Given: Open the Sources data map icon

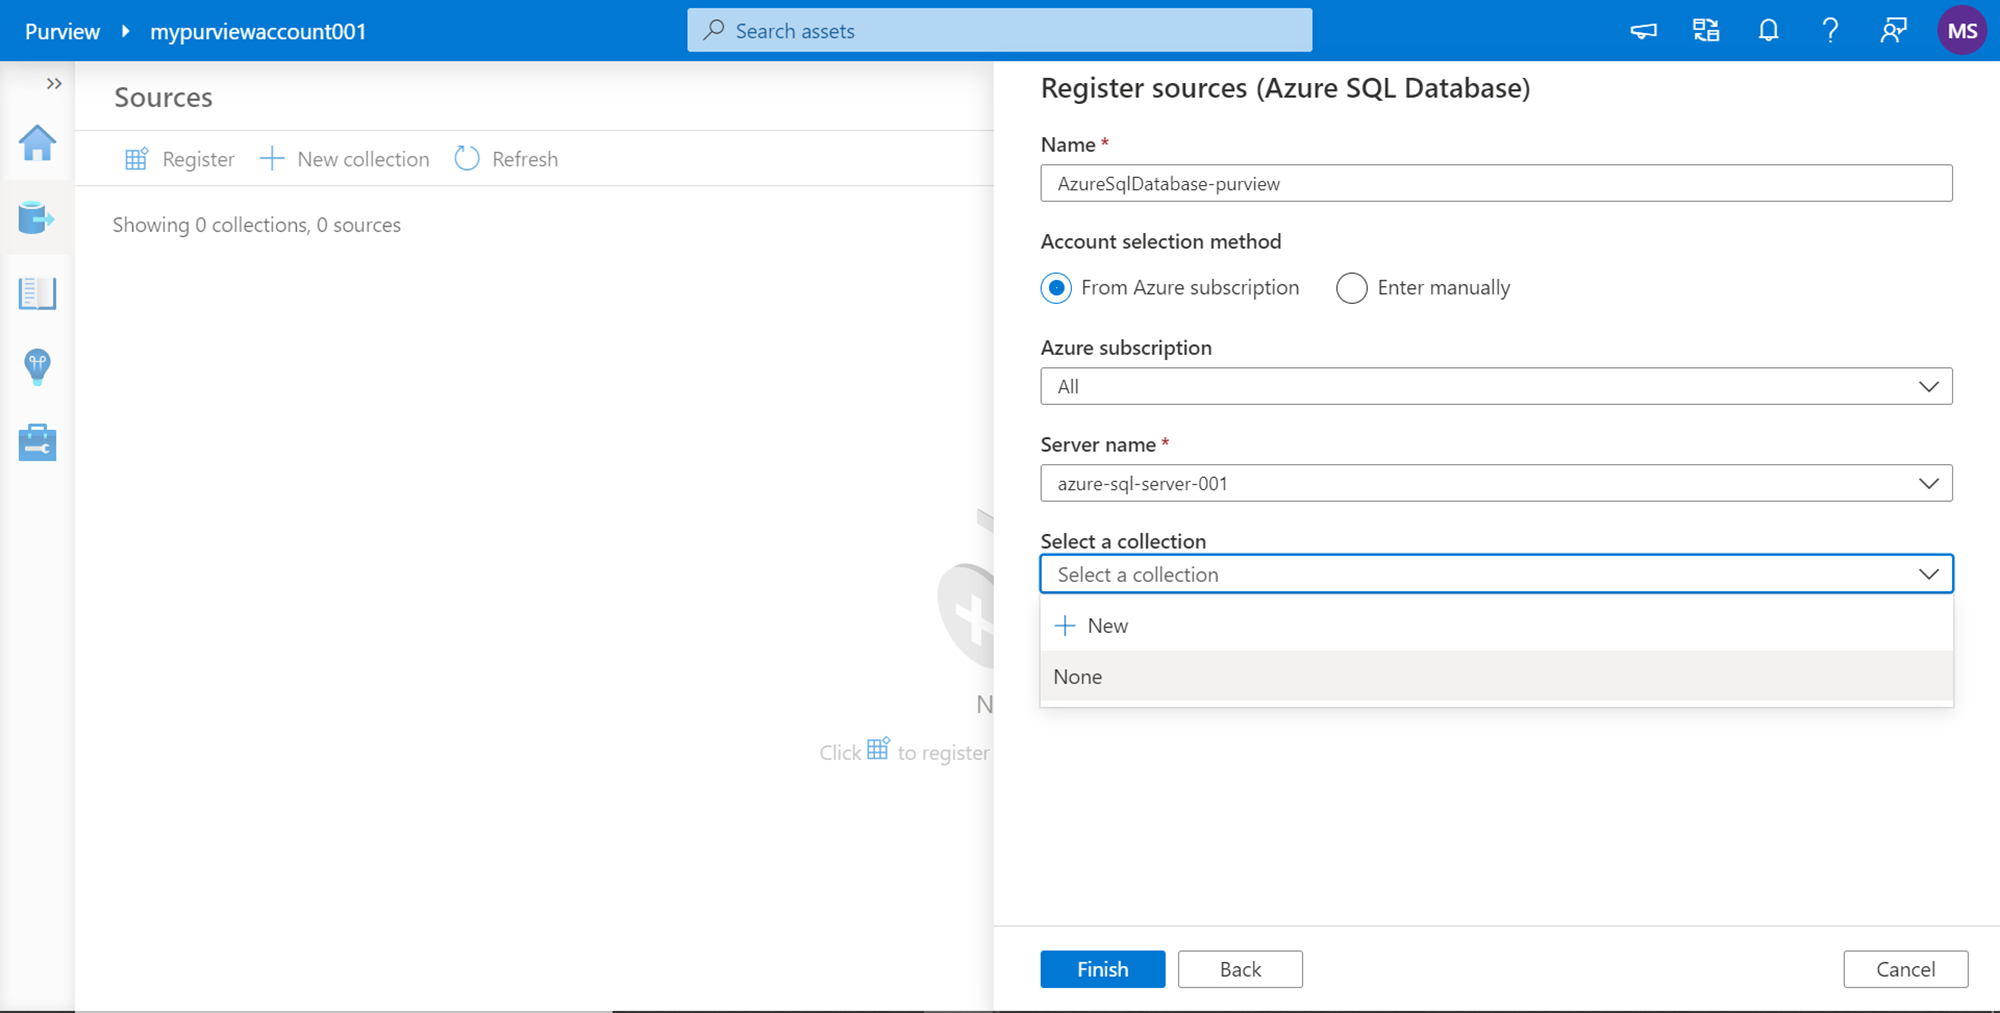Looking at the screenshot, I should [x=37, y=217].
